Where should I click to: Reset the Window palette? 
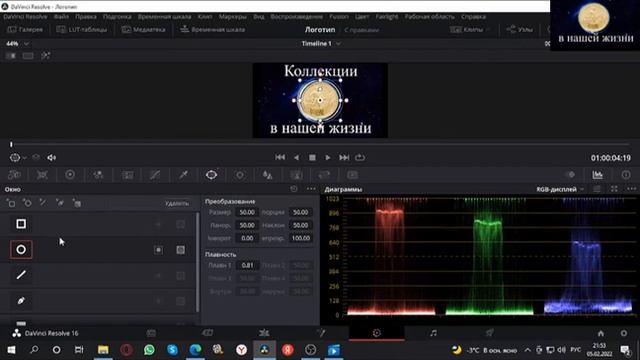294,189
